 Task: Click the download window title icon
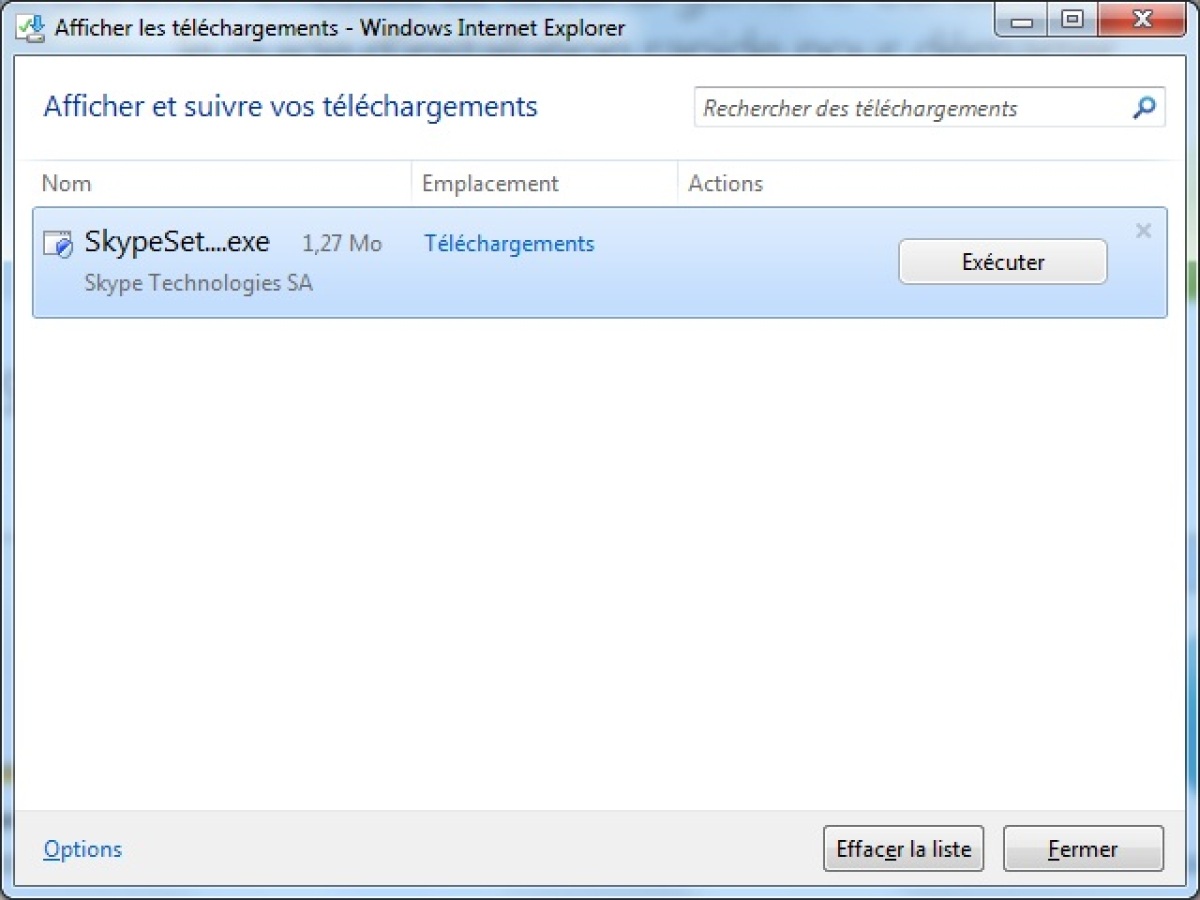[x=32, y=27]
